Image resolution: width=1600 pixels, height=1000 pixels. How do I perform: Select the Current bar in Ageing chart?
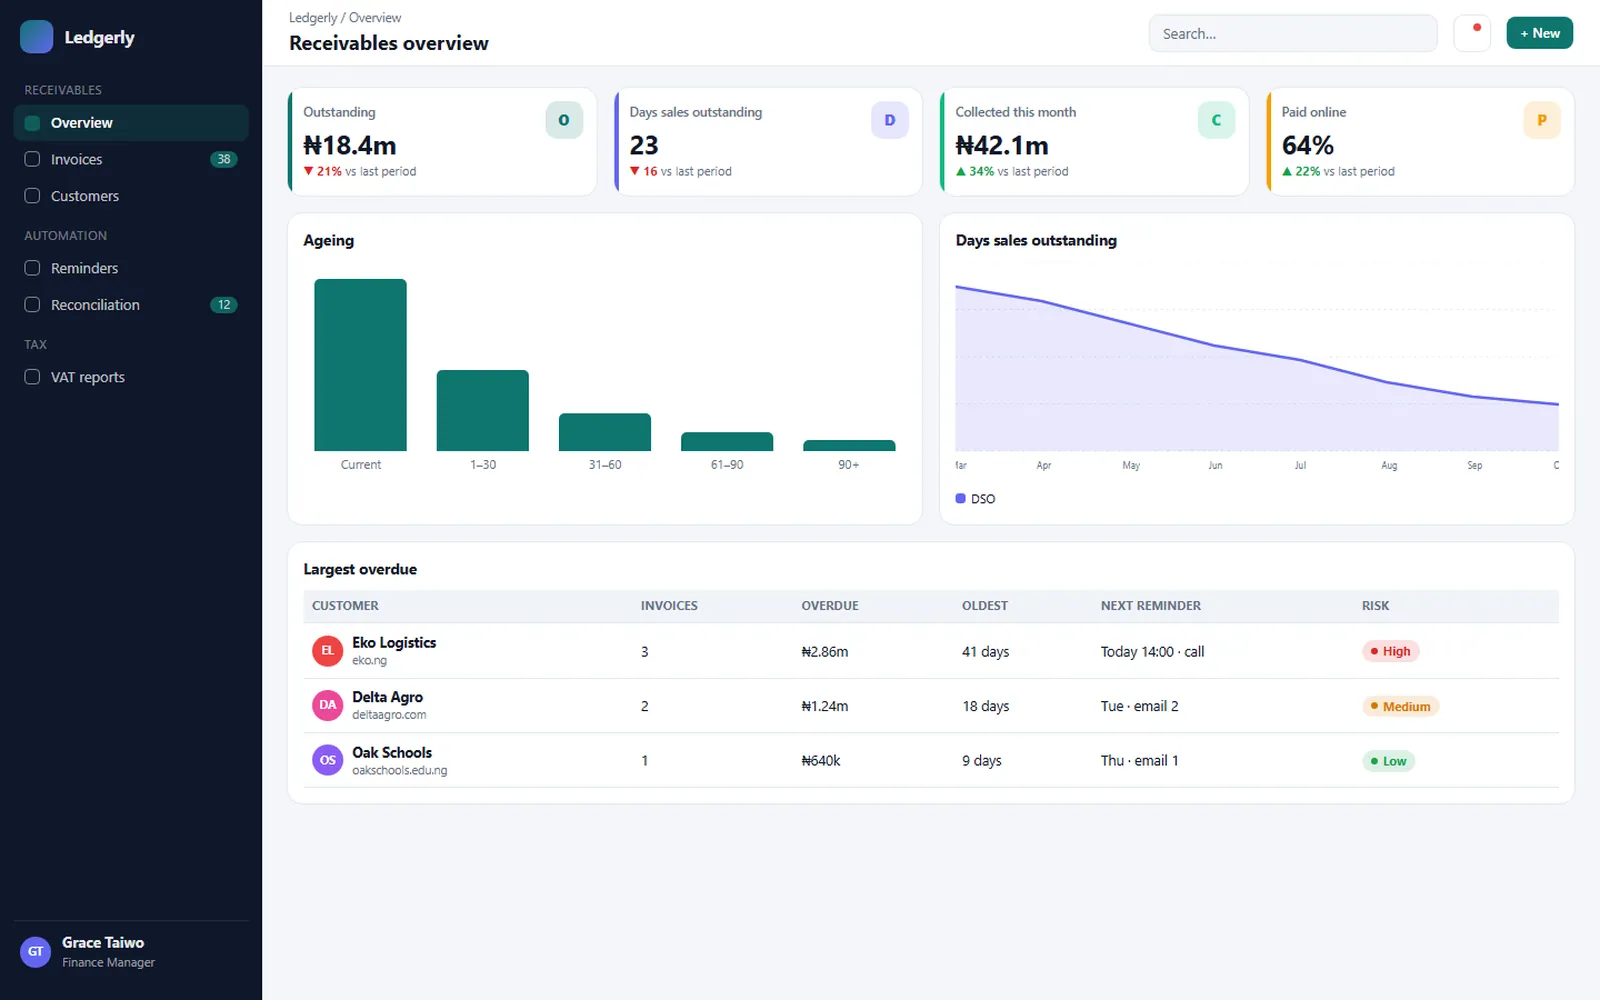360,365
